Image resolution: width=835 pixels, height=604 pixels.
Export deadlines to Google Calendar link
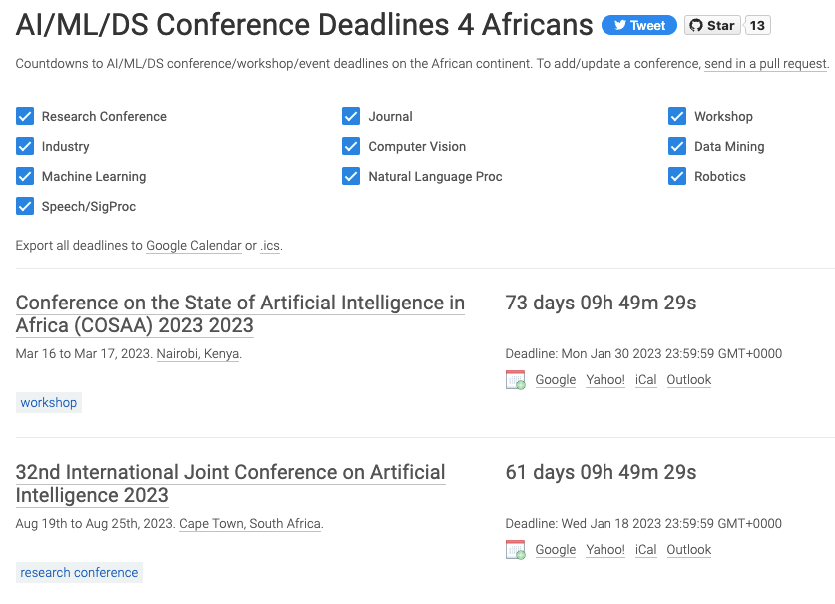tap(193, 246)
